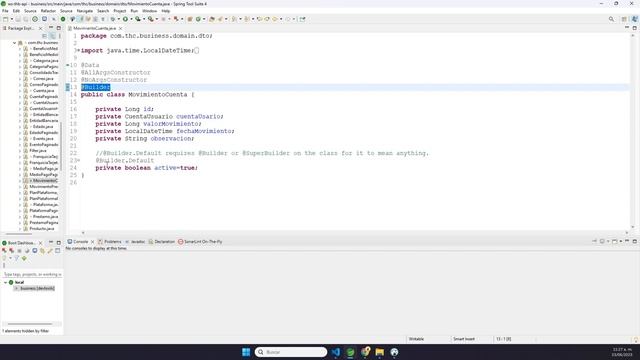Click the Boot Dashboard lightbulb icon
Image resolution: width=640 pixels, height=360 pixels.
click(x=4, y=258)
